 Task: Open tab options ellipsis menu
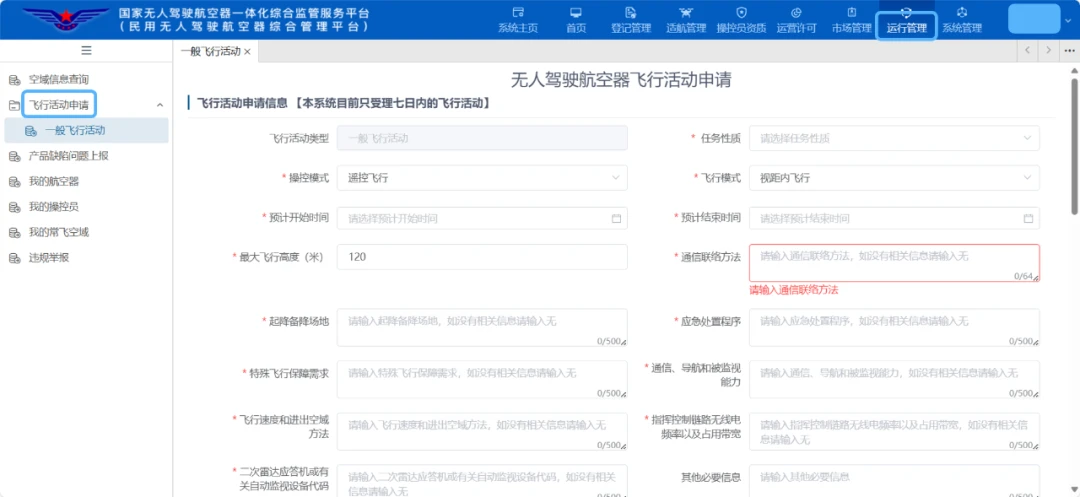(x=1069, y=50)
